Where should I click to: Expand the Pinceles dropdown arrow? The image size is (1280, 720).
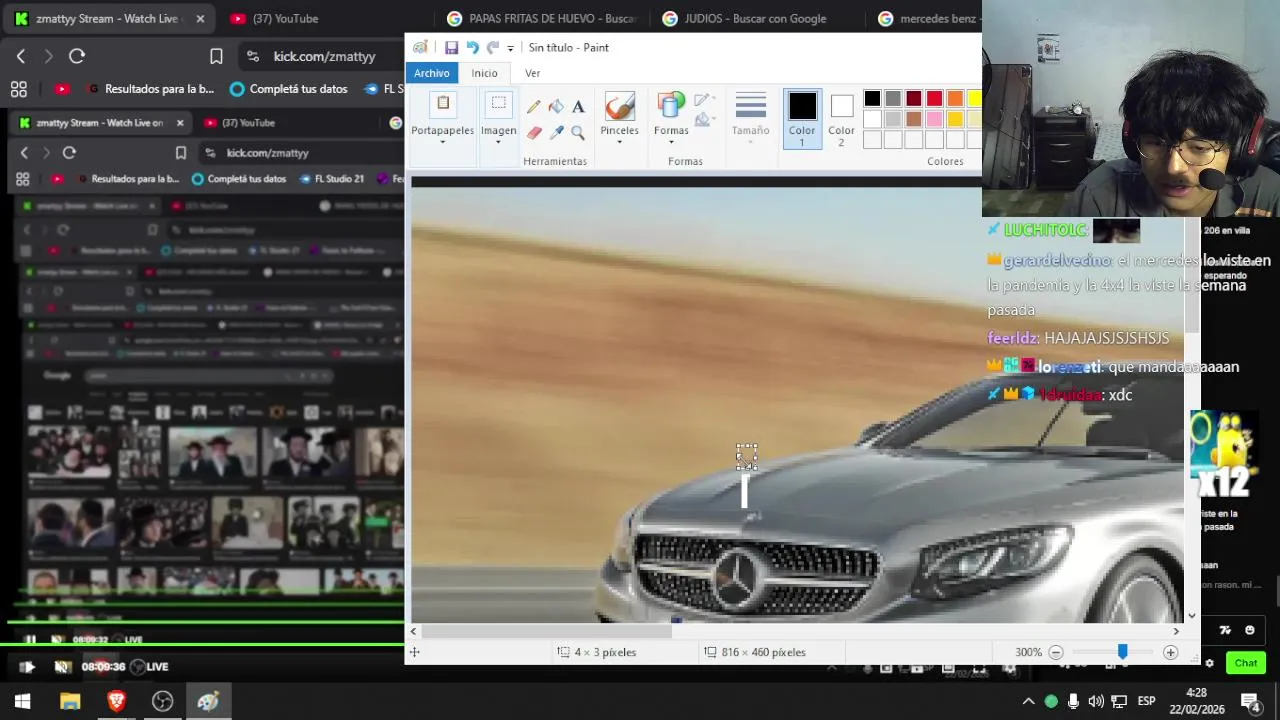click(620, 142)
